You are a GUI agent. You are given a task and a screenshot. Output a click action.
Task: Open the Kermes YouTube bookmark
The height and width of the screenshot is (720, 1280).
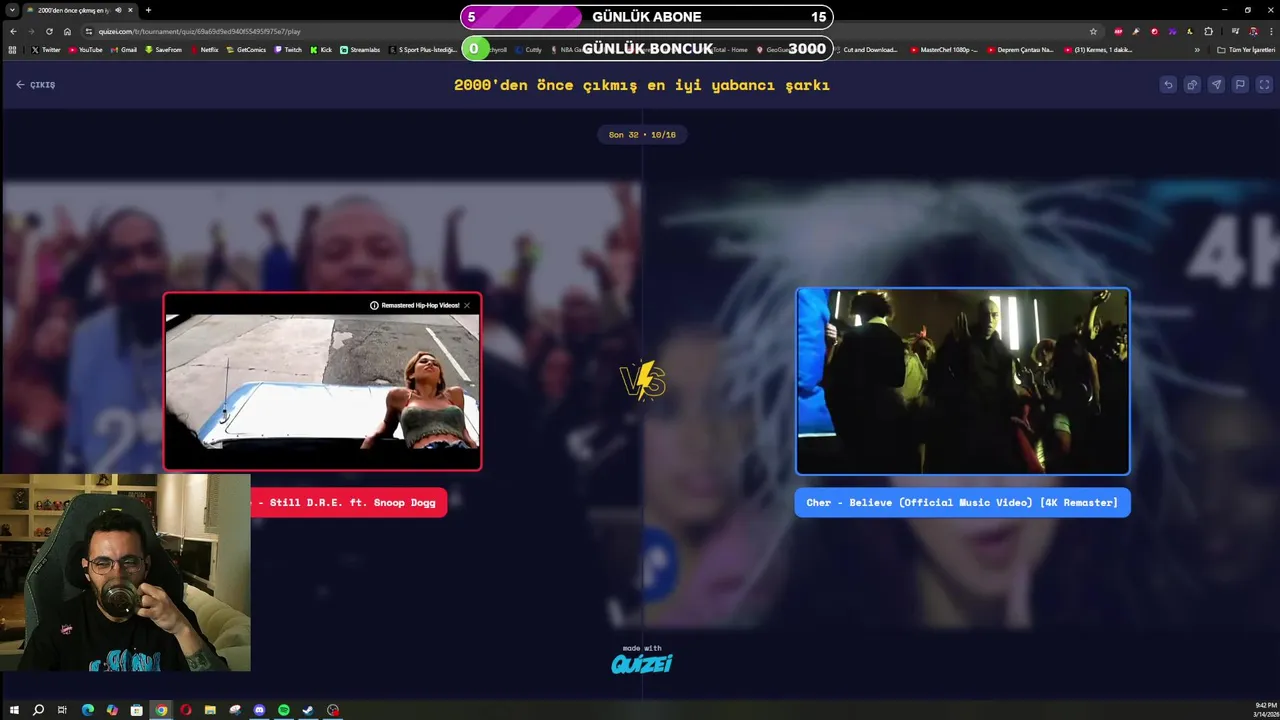pos(1099,49)
